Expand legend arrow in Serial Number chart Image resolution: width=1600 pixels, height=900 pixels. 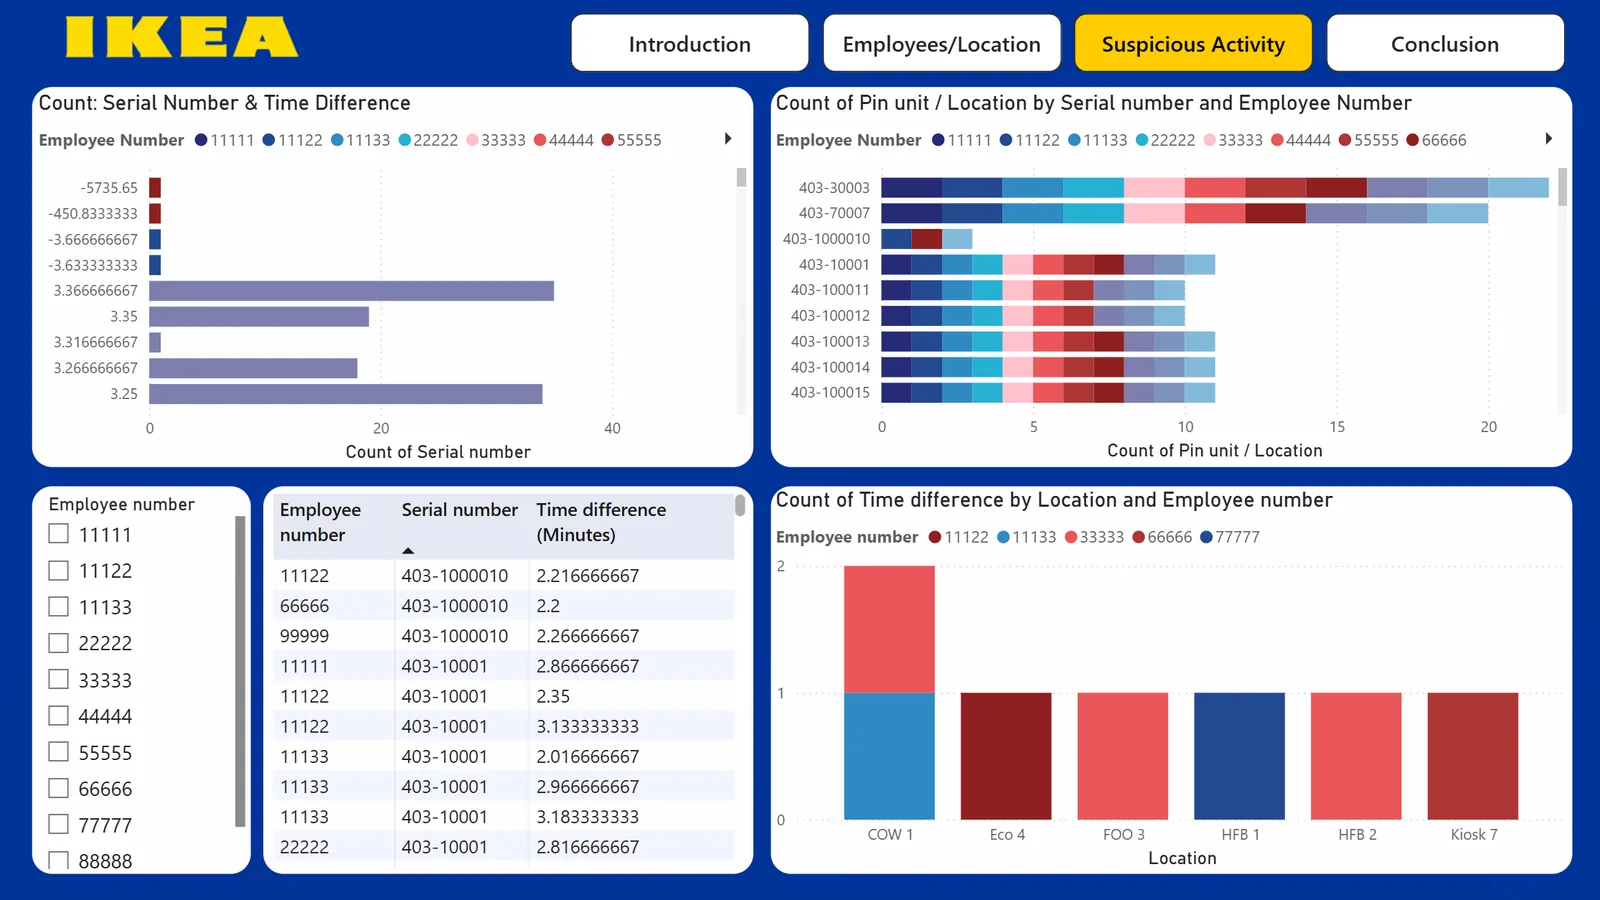point(728,139)
